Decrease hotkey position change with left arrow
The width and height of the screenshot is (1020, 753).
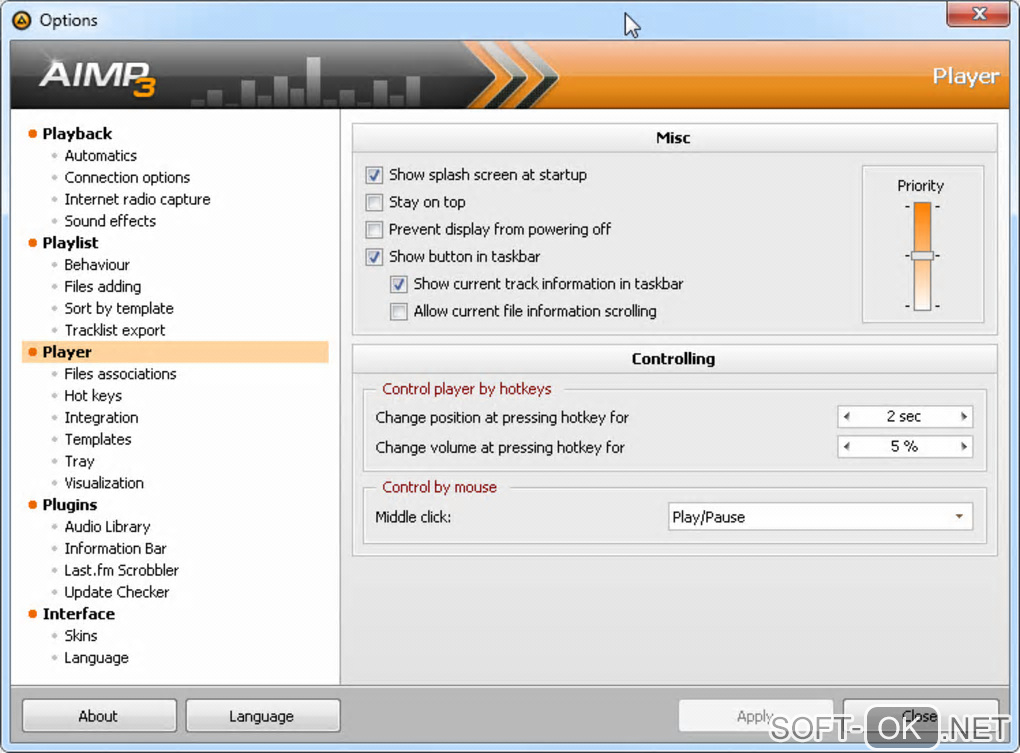[x=846, y=416]
